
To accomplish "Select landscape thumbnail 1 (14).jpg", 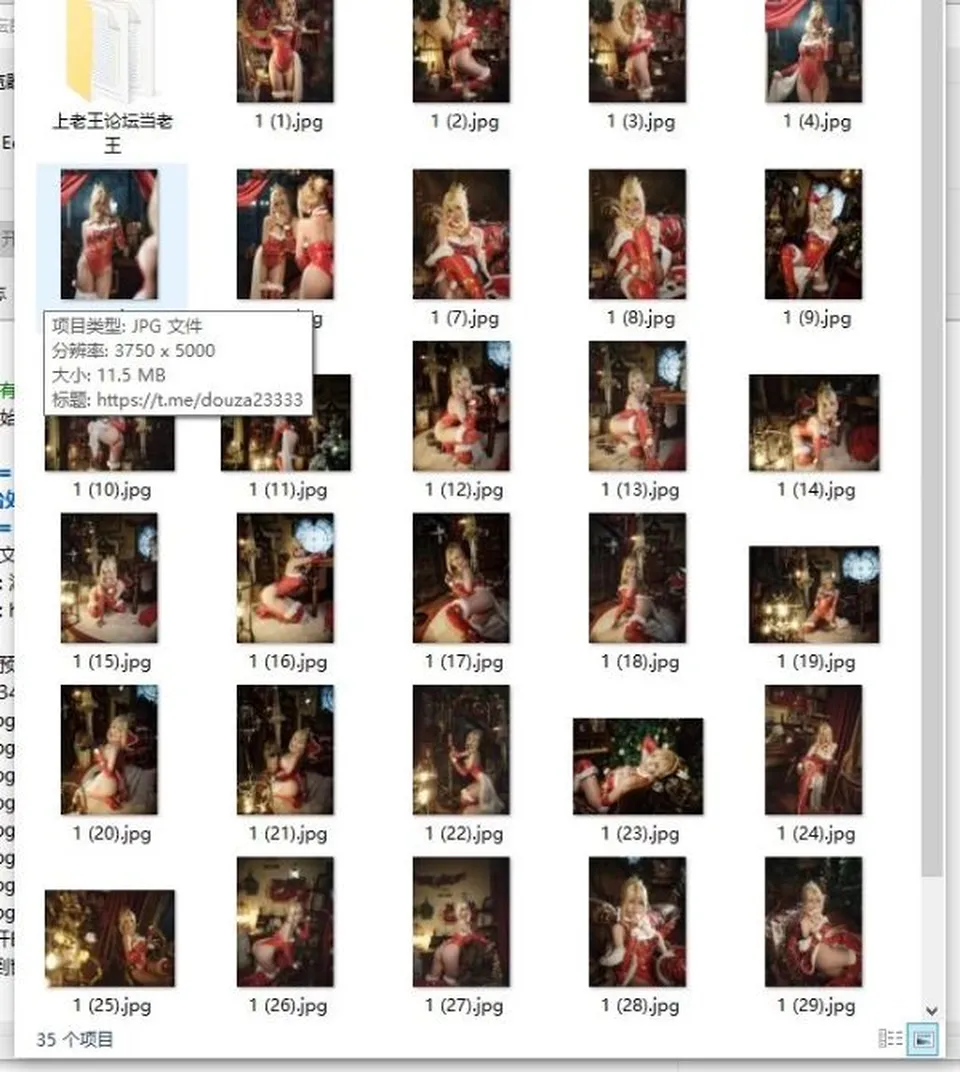I will pos(814,423).
